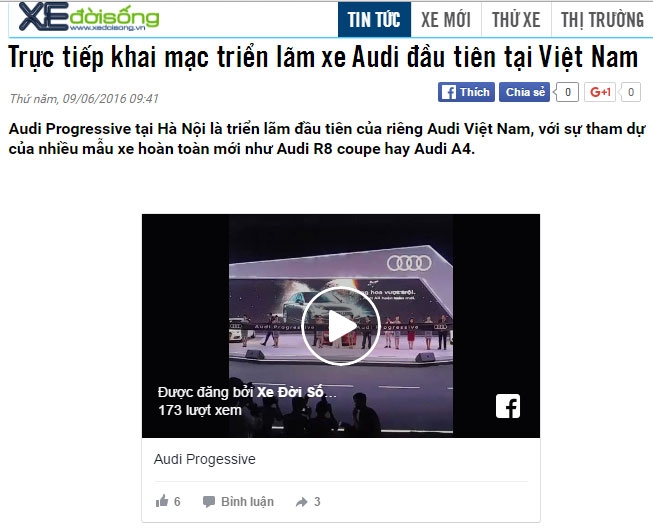Click the Facebook share count bubble

pos(567,92)
